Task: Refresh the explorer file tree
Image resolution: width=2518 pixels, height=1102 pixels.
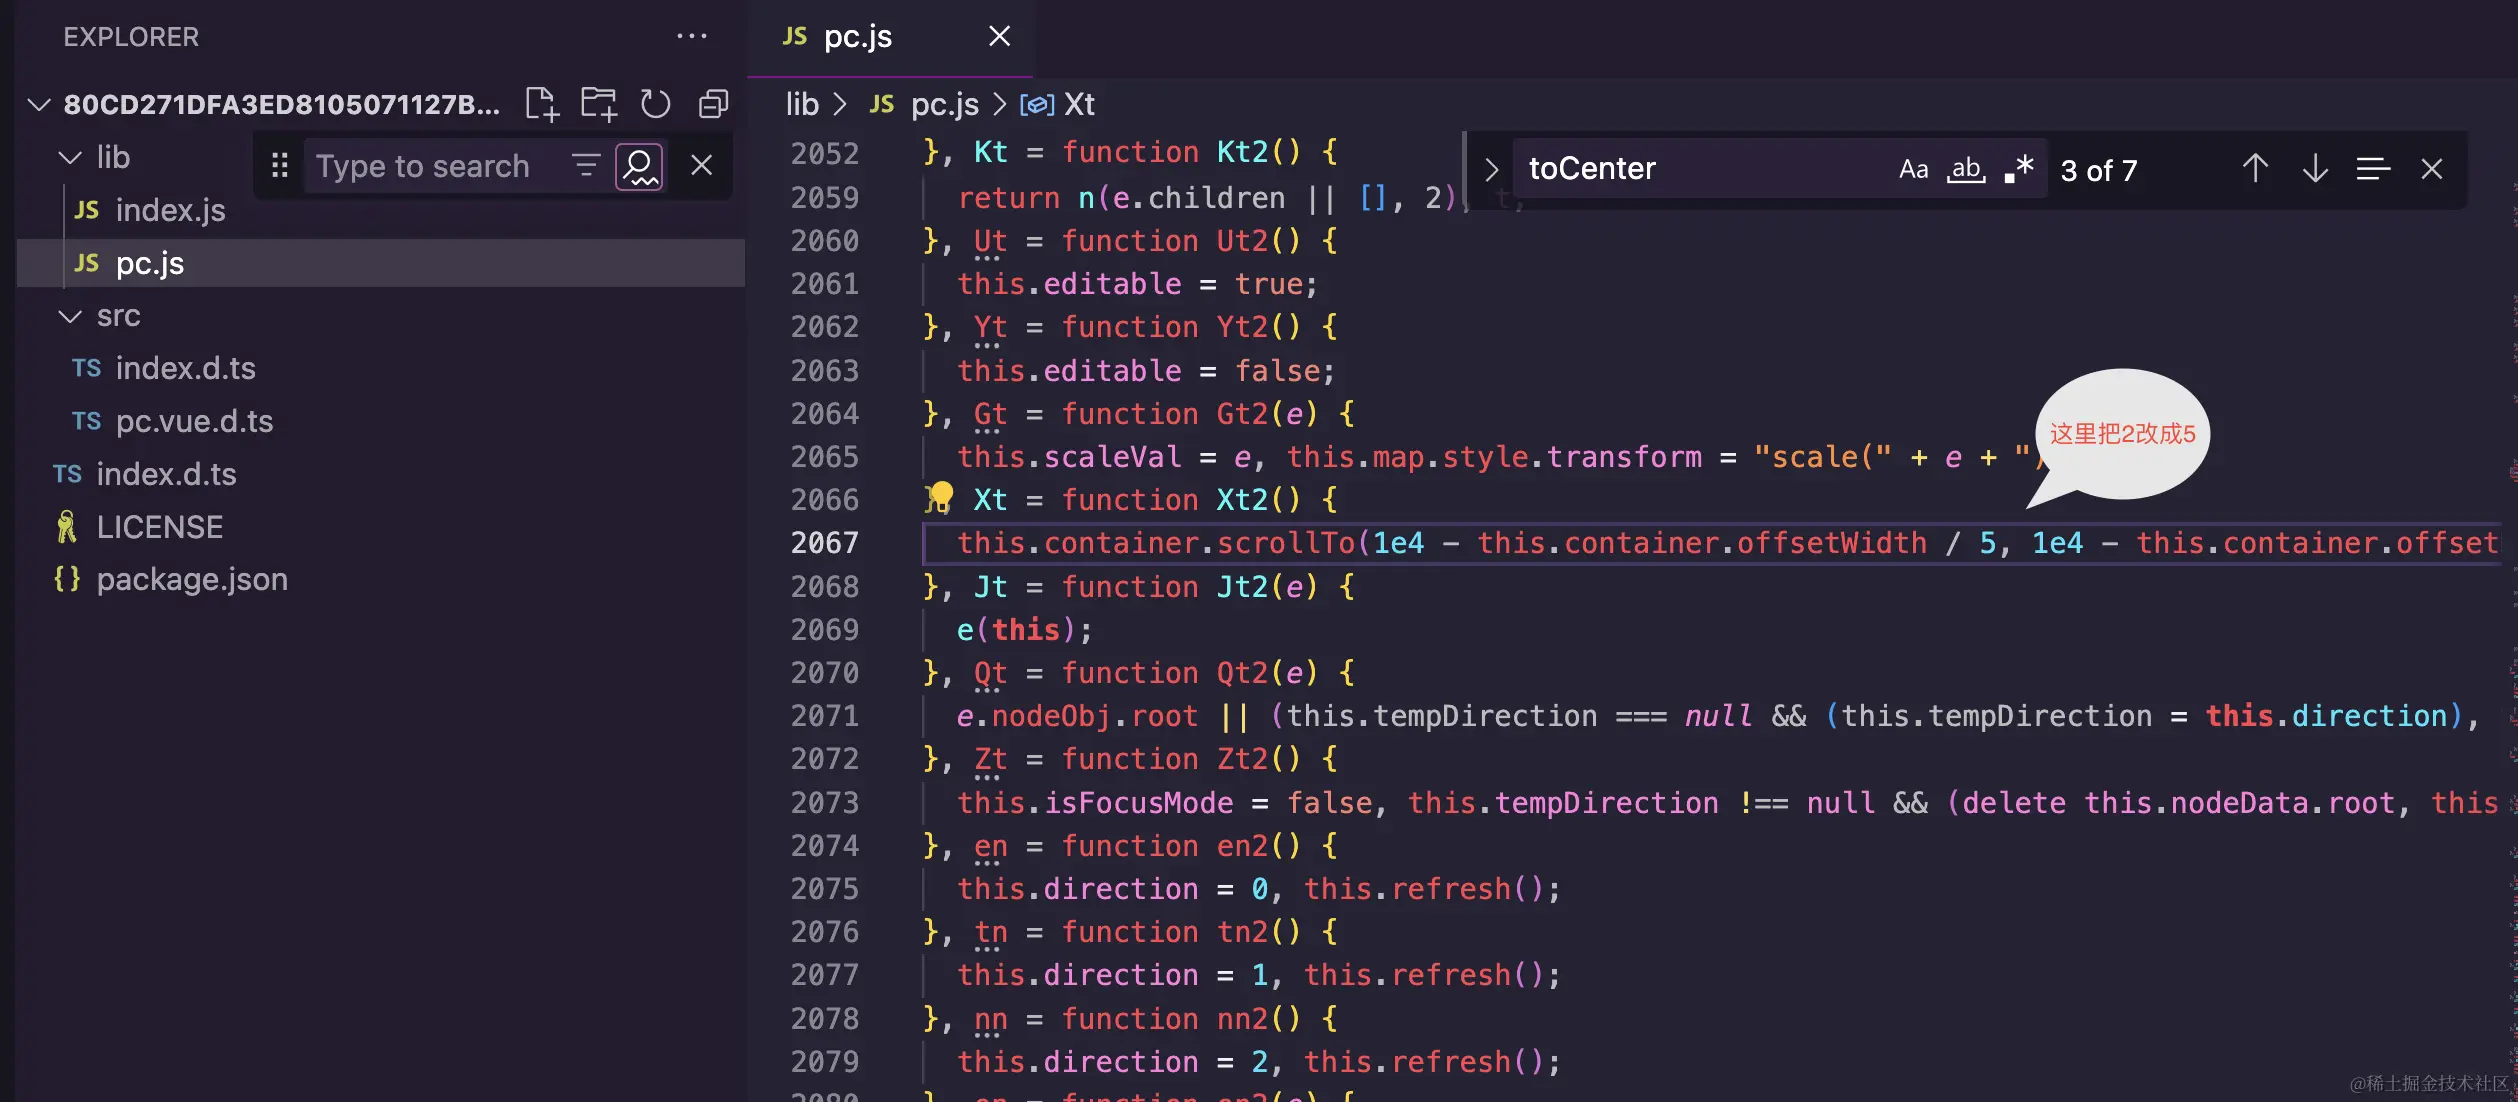Action: tap(655, 104)
